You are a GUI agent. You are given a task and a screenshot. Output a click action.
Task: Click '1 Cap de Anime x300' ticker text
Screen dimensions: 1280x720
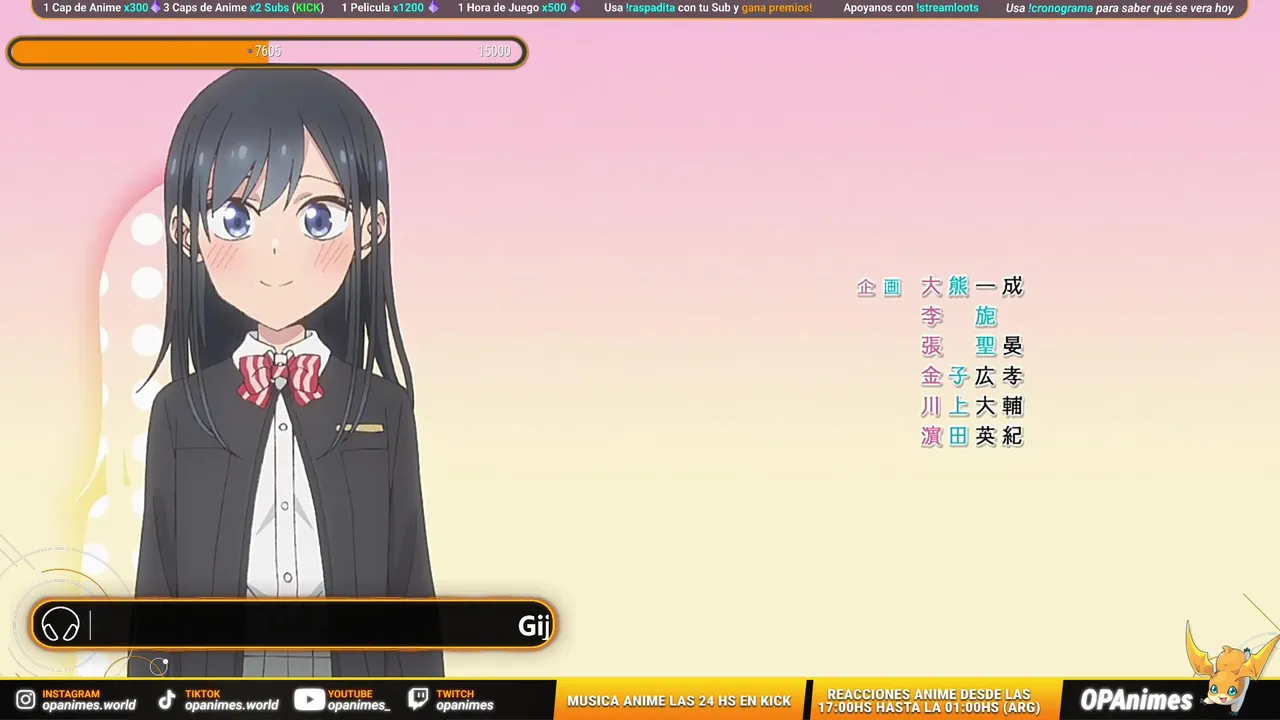point(96,8)
